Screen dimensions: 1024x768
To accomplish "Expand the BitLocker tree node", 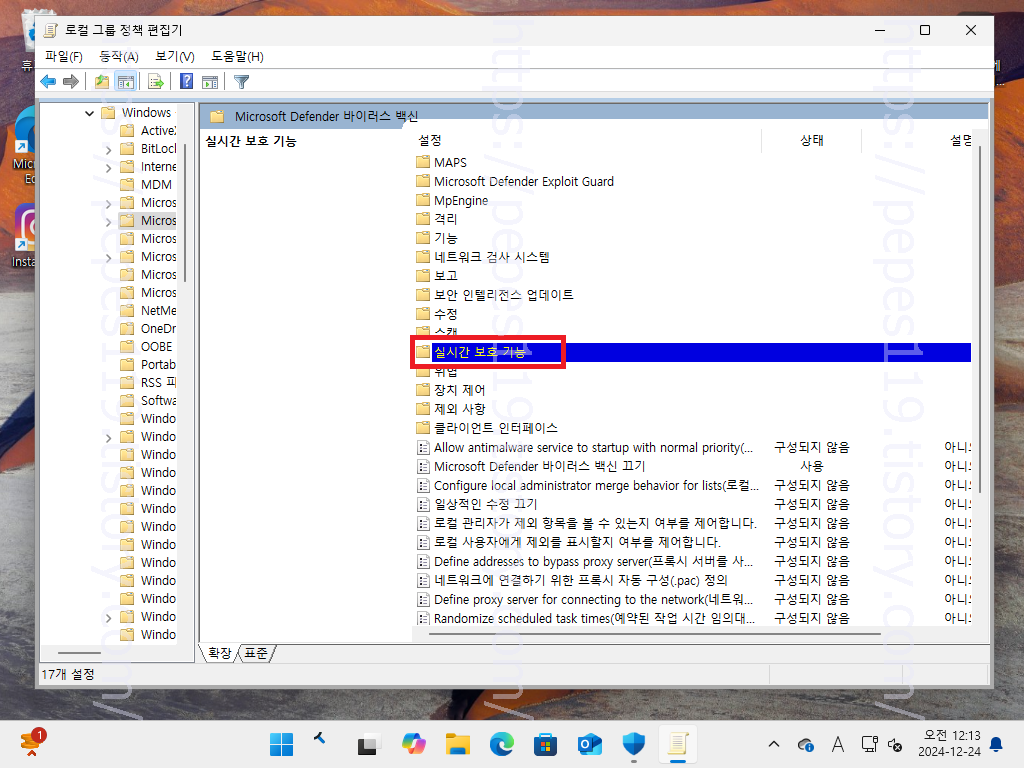I will point(108,150).
